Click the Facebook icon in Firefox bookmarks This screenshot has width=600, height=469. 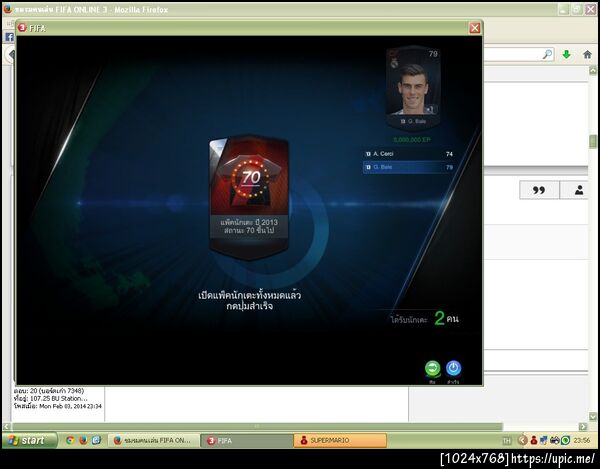click(x=10, y=37)
